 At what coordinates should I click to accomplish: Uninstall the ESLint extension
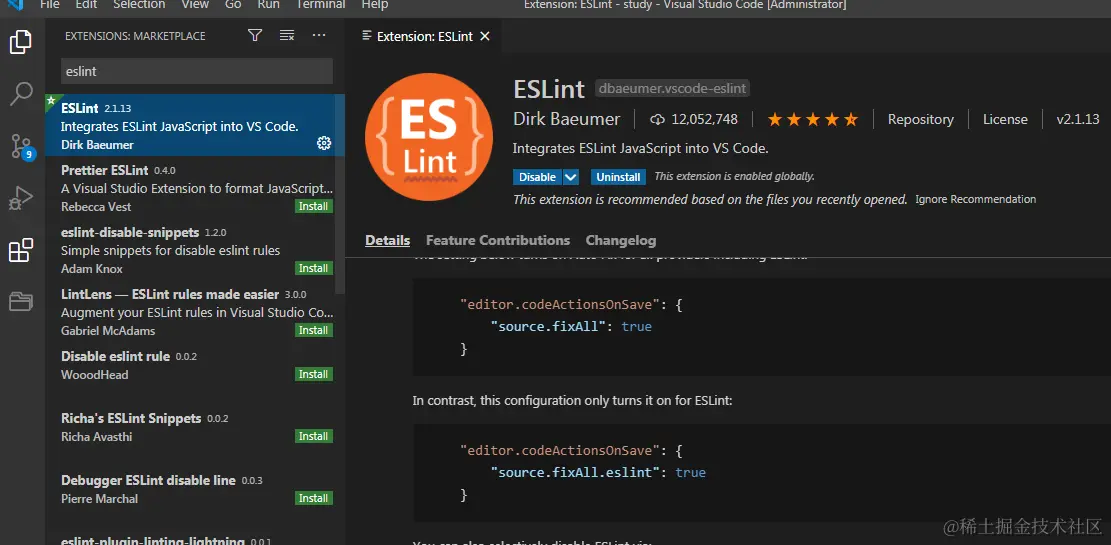pos(618,176)
